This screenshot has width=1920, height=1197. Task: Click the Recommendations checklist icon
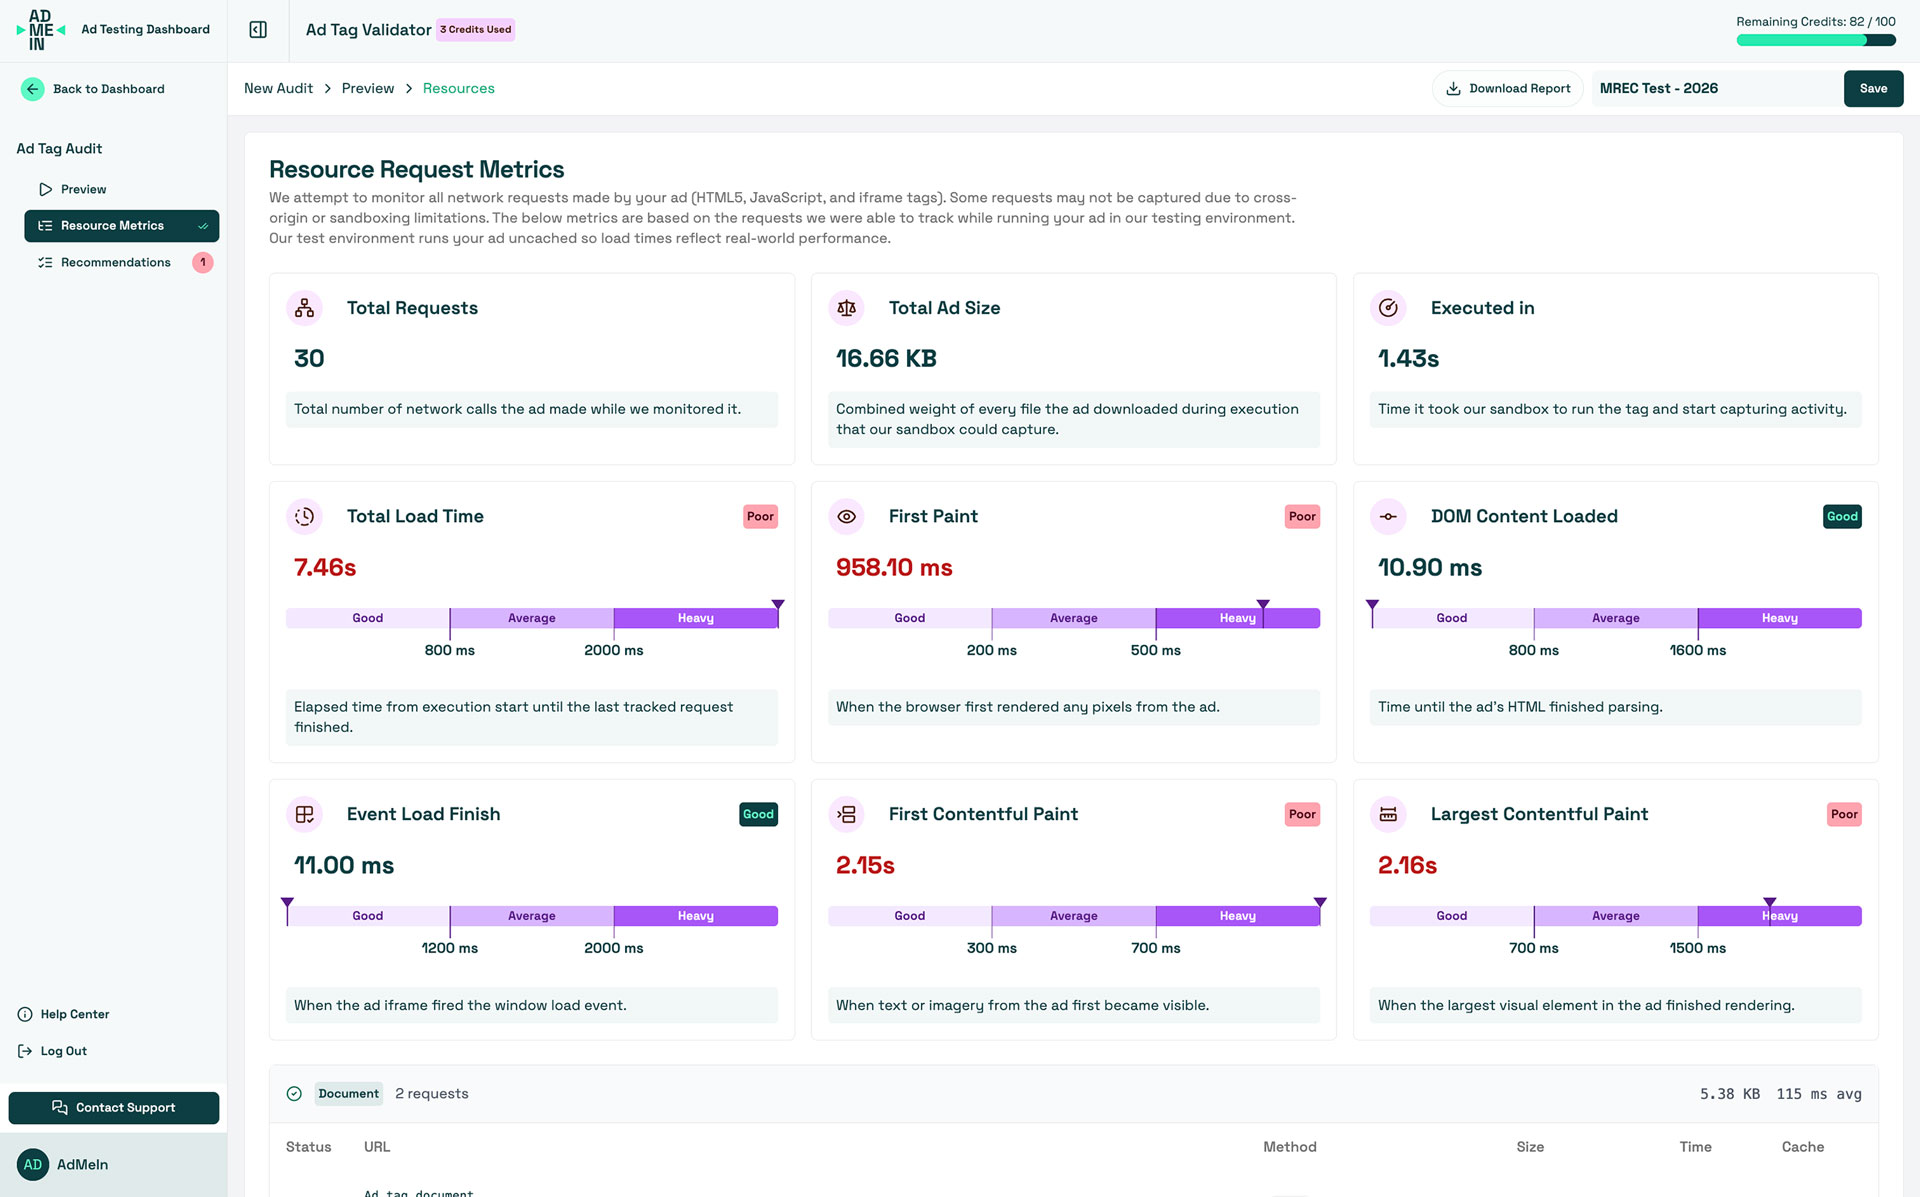[45, 263]
